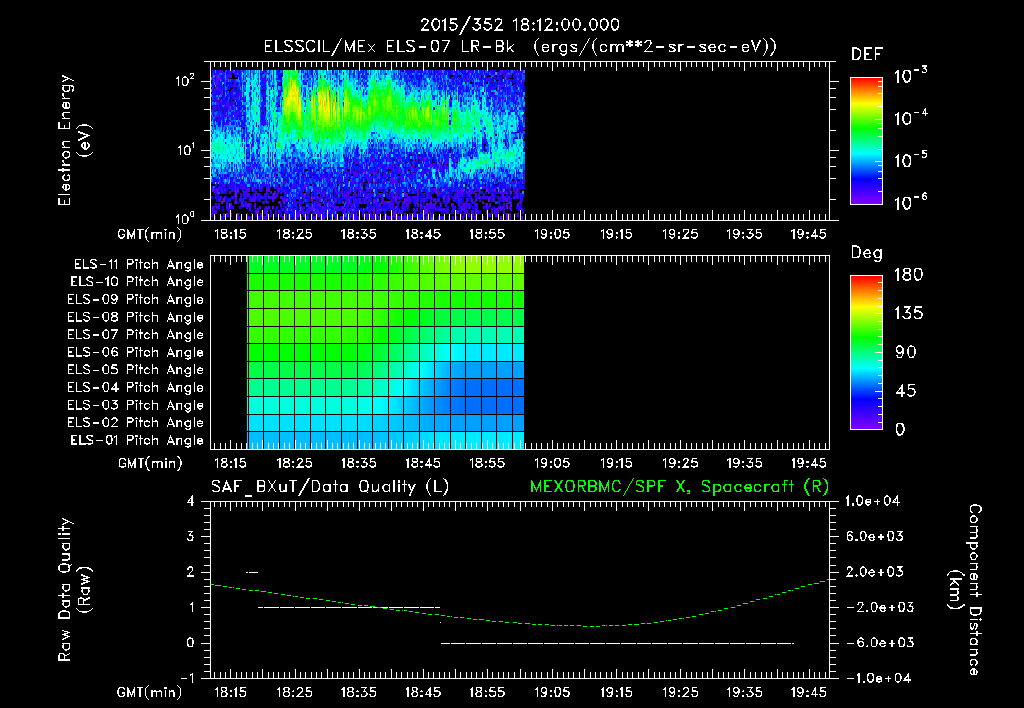Click the 18:45 time label under the data quality plot
Screen dimensions: 1024x708
423,692
